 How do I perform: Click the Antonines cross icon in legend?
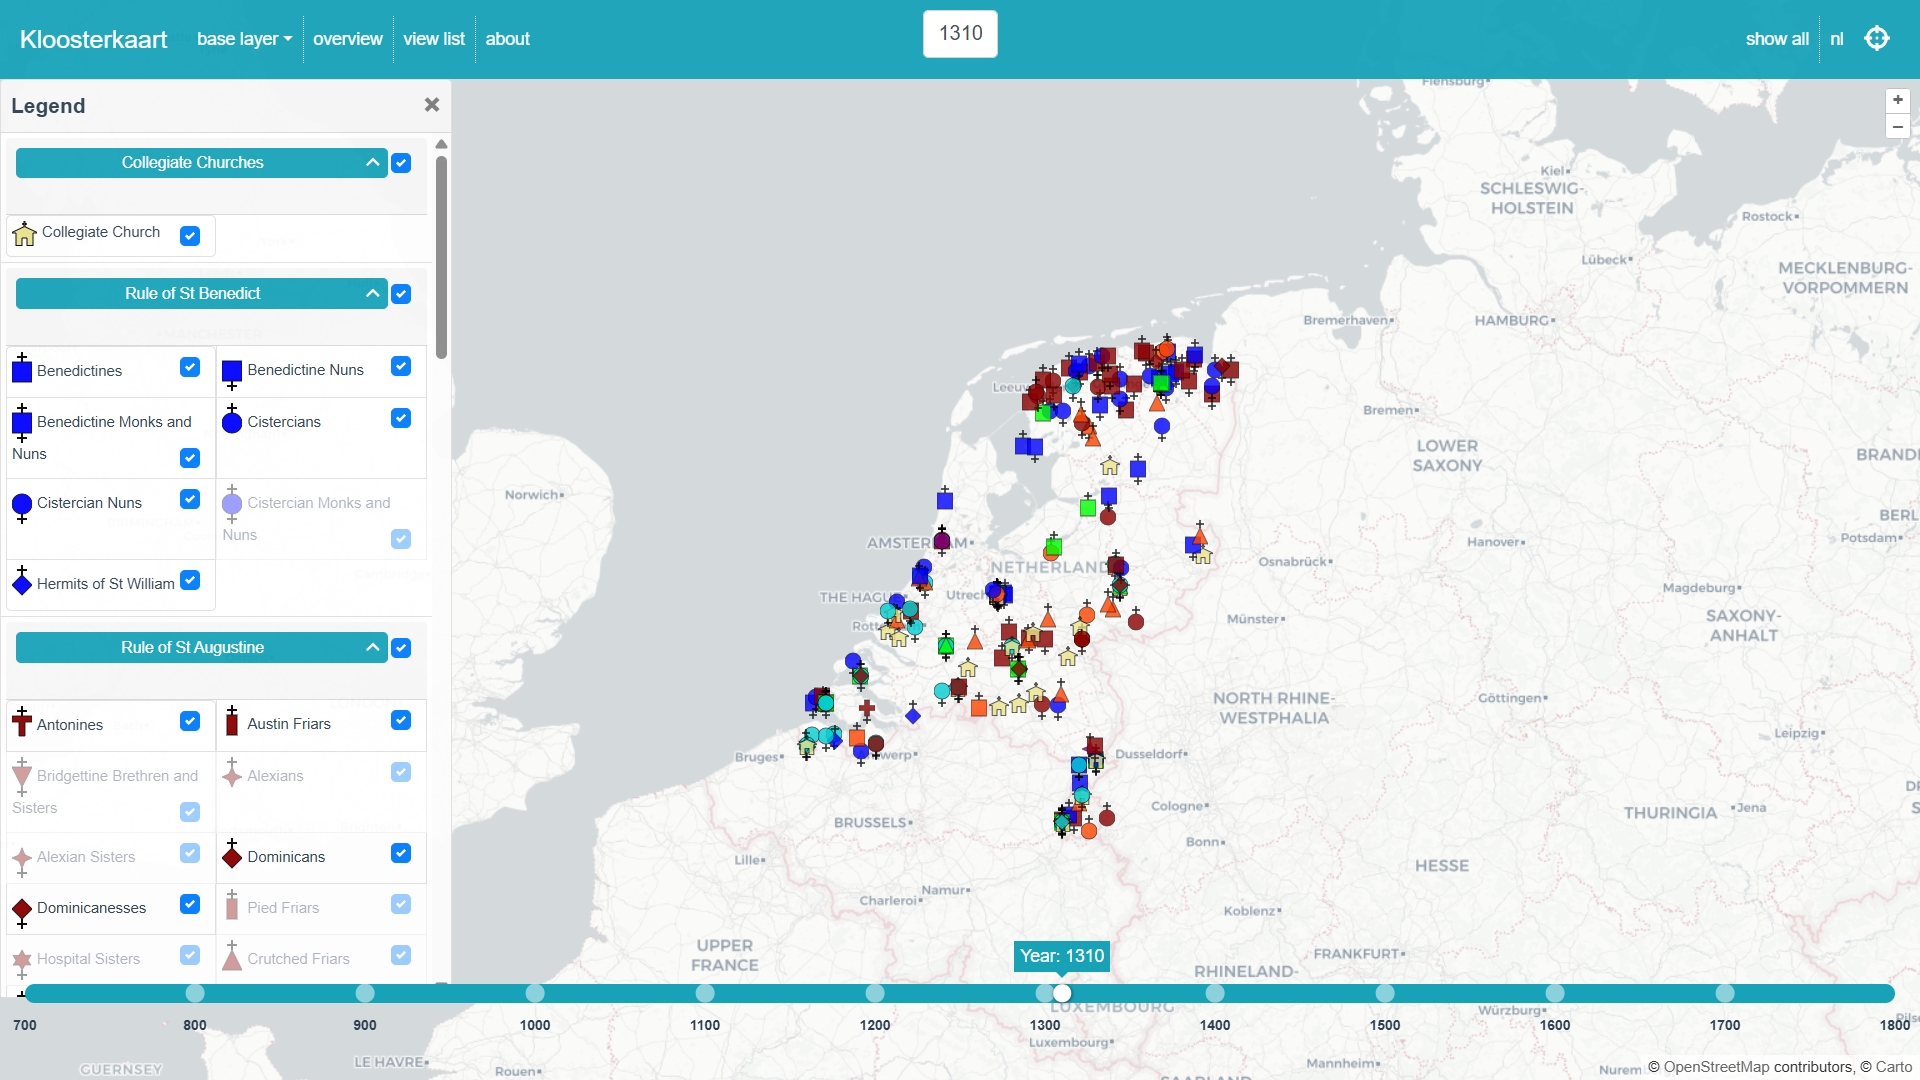tap(22, 722)
